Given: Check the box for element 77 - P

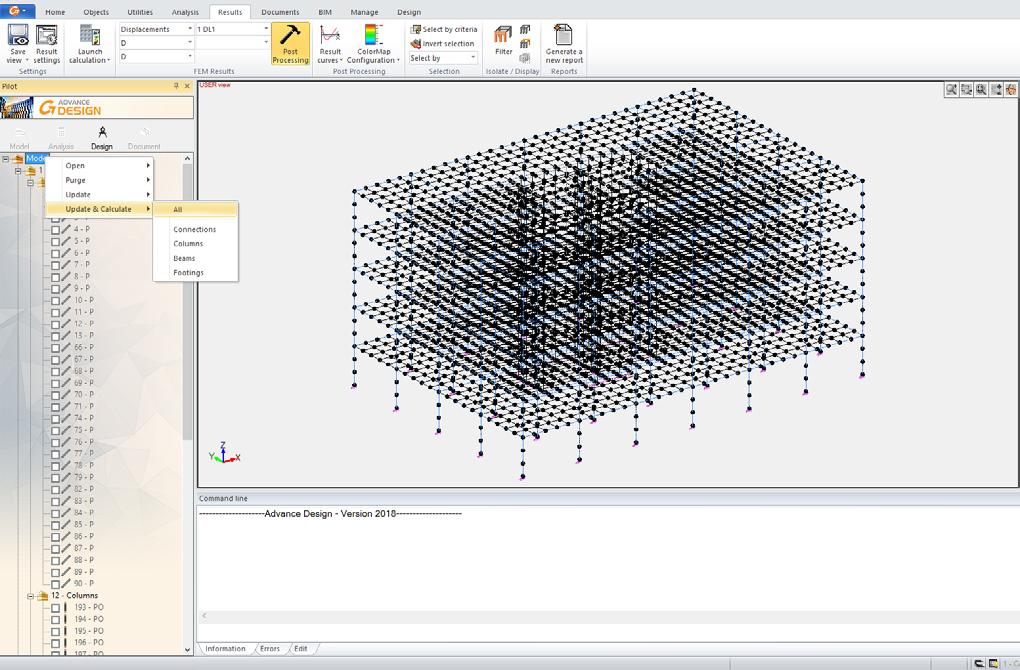Looking at the screenshot, I should pos(55,454).
